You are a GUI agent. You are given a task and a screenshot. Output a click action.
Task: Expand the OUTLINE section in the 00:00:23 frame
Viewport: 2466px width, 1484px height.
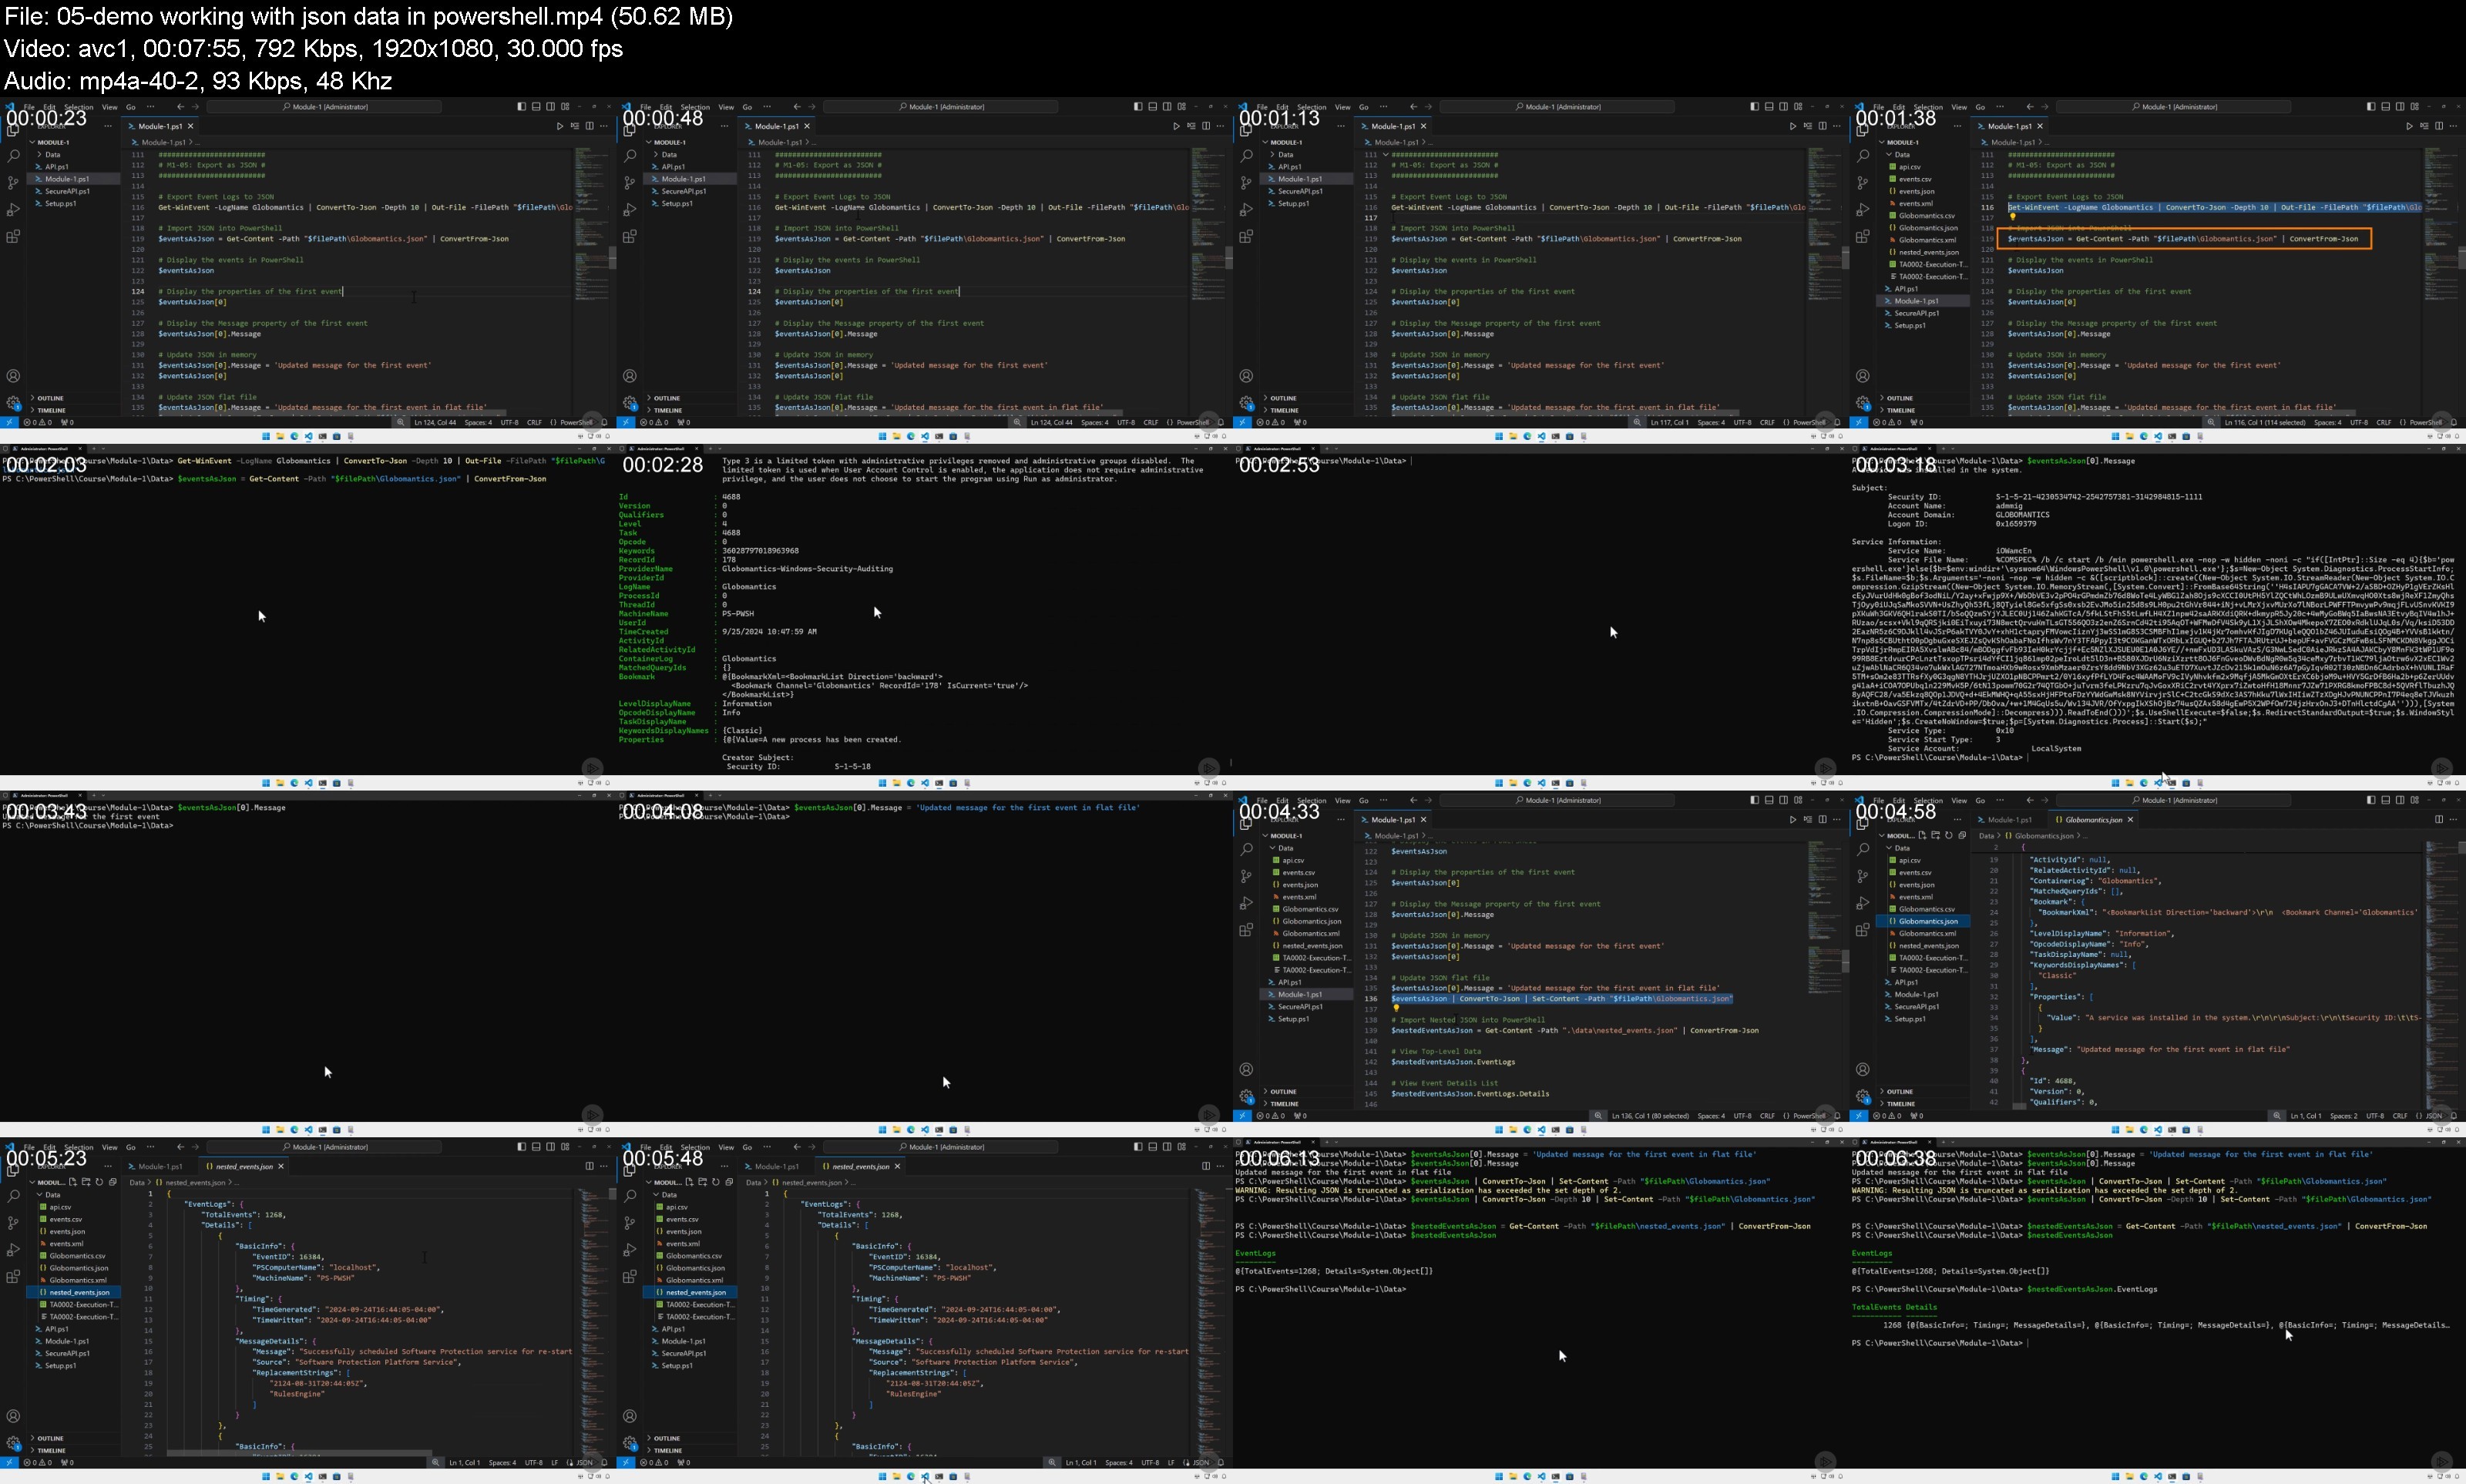50,398
